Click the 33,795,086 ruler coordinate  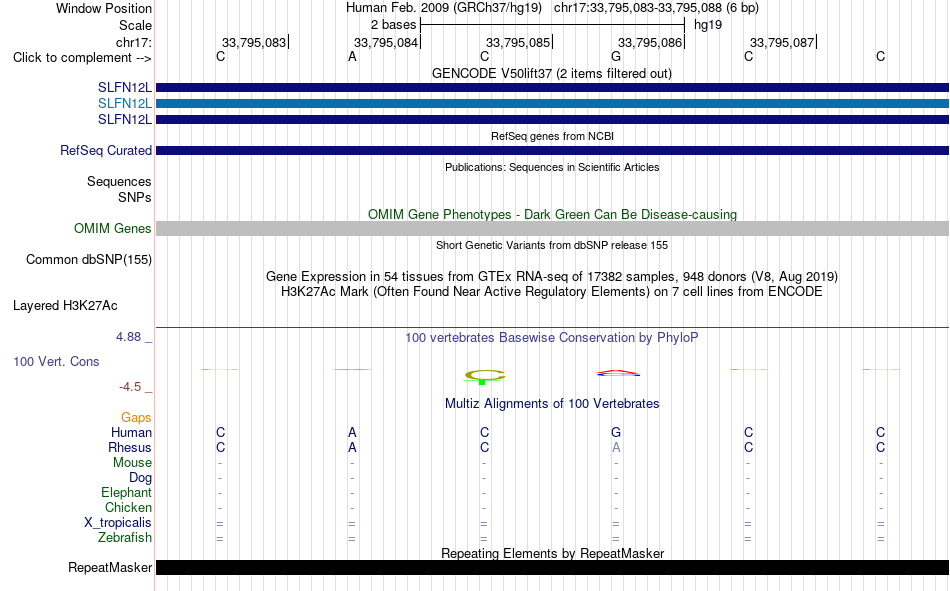650,42
